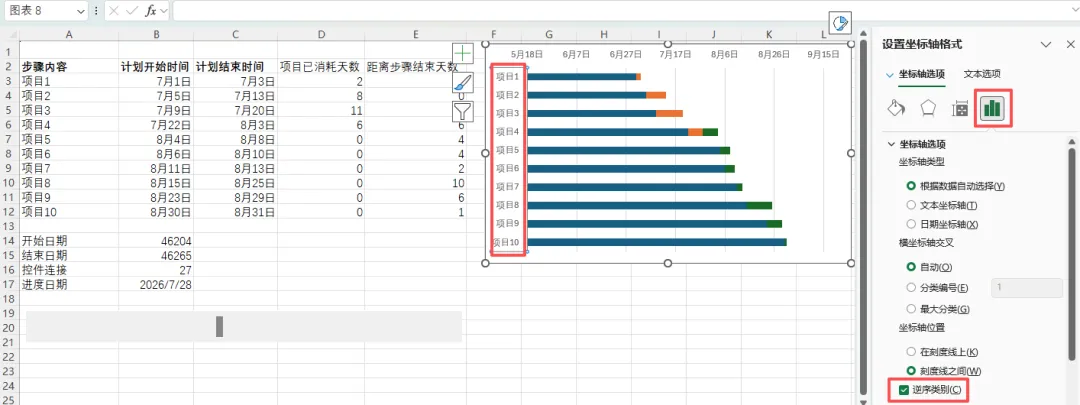The width and height of the screenshot is (1080, 405).
Task: Click the orange bar segment for 项目3
Action: click(669, 113)
